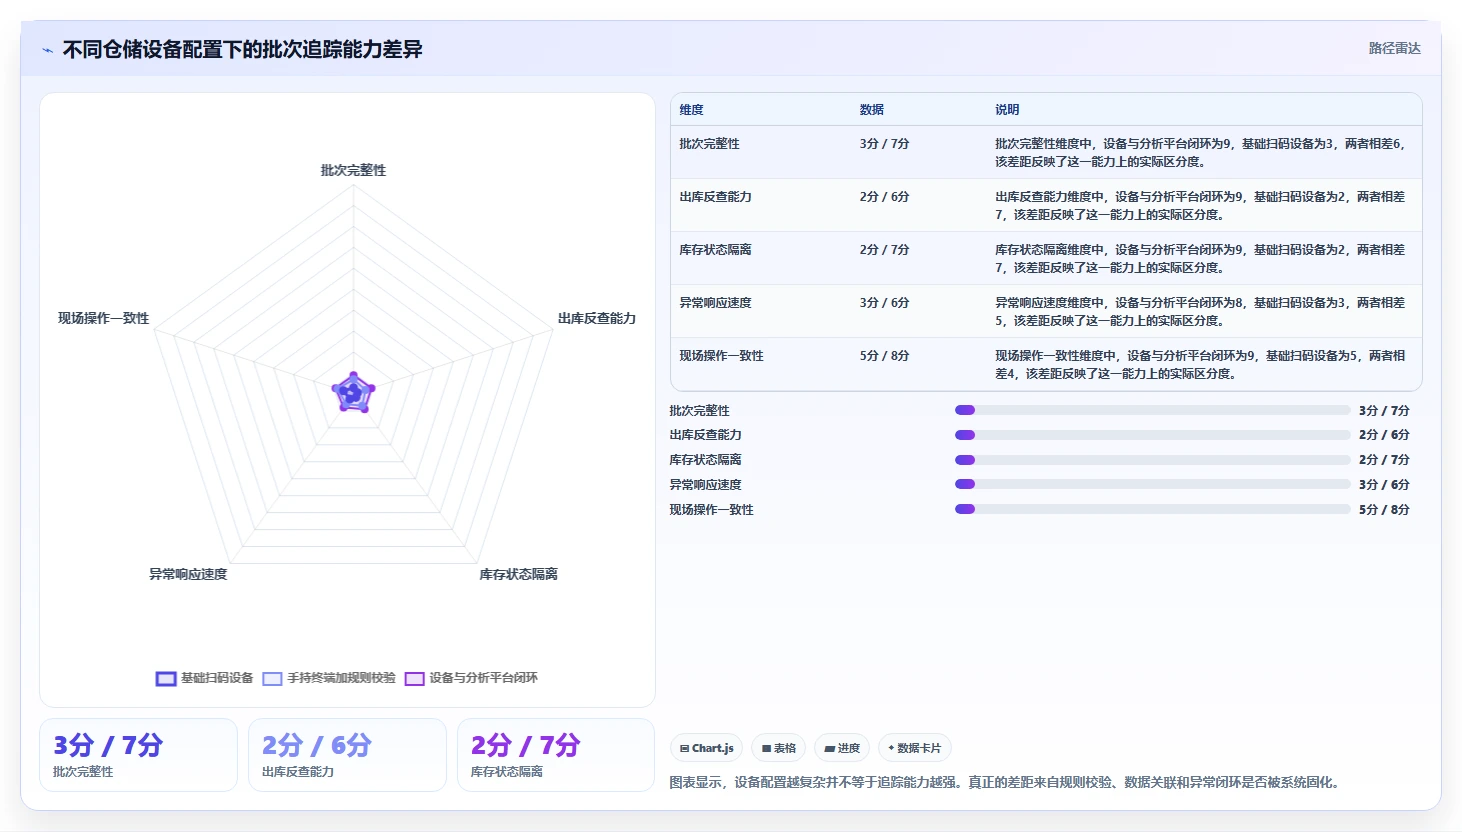1462x832 pixels.
Task: Click the 出库反查能力 radar axis label
Action: tap(597, 318)
